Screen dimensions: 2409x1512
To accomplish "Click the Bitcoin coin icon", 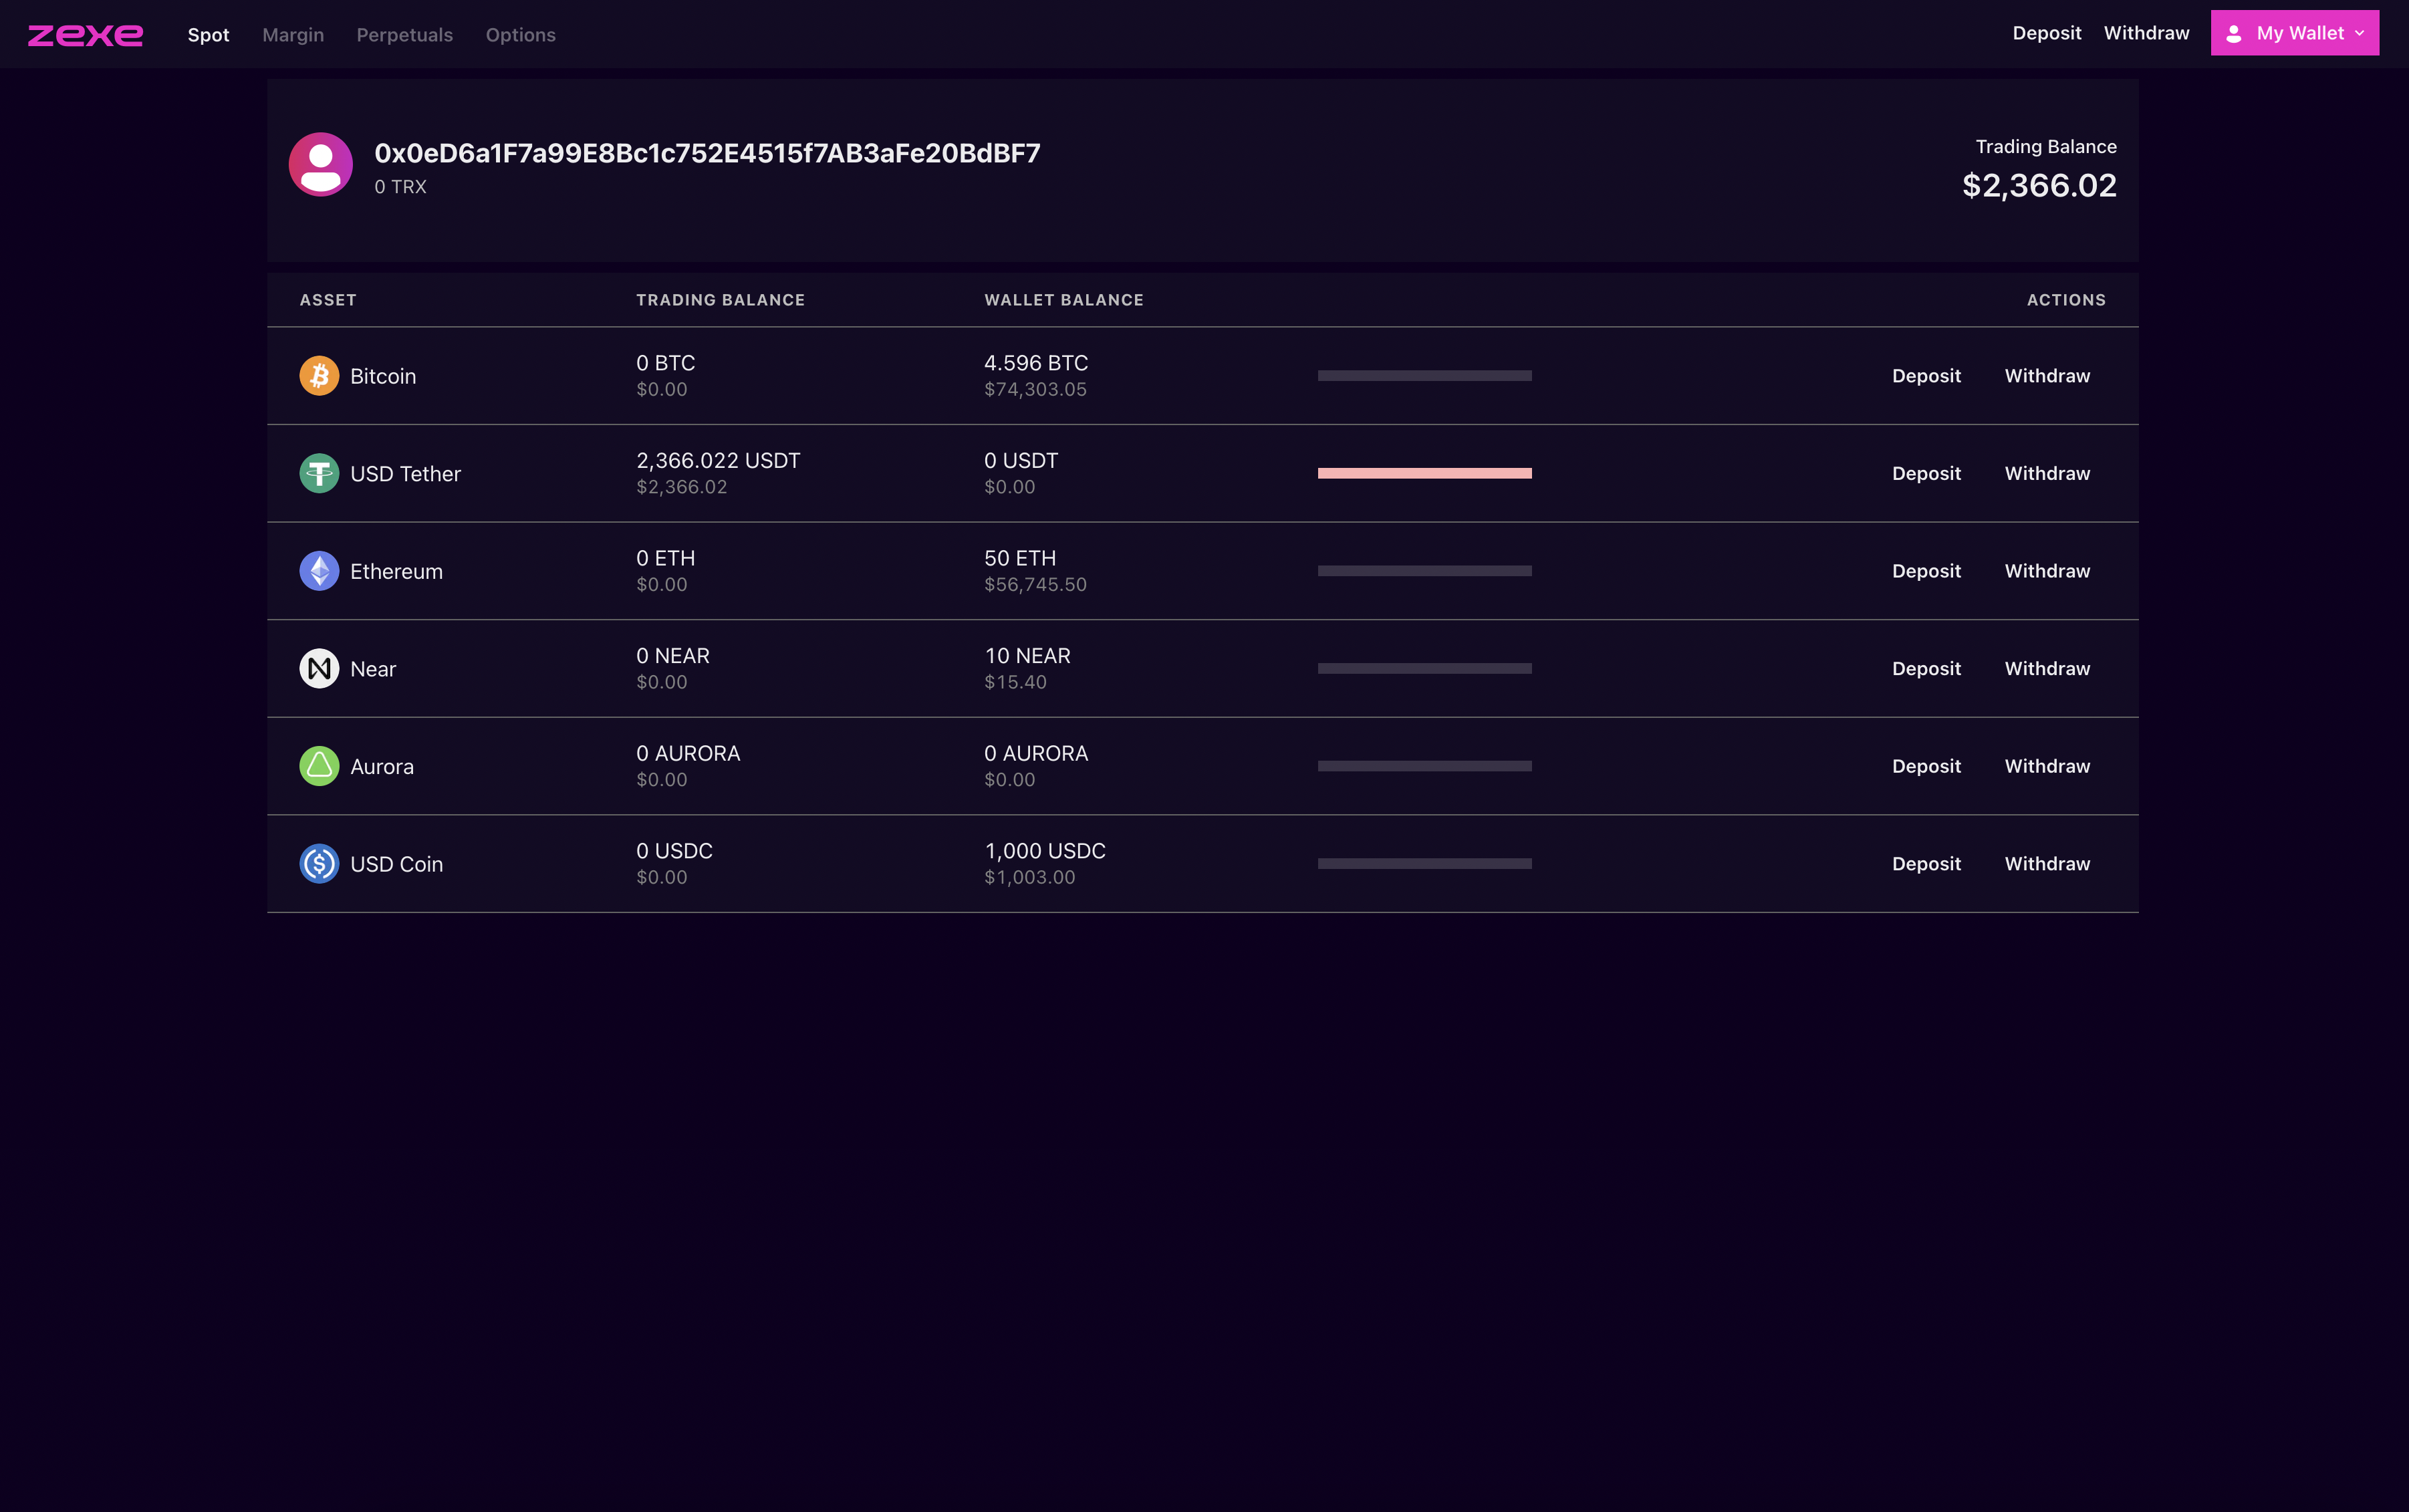I will point(319,376).
